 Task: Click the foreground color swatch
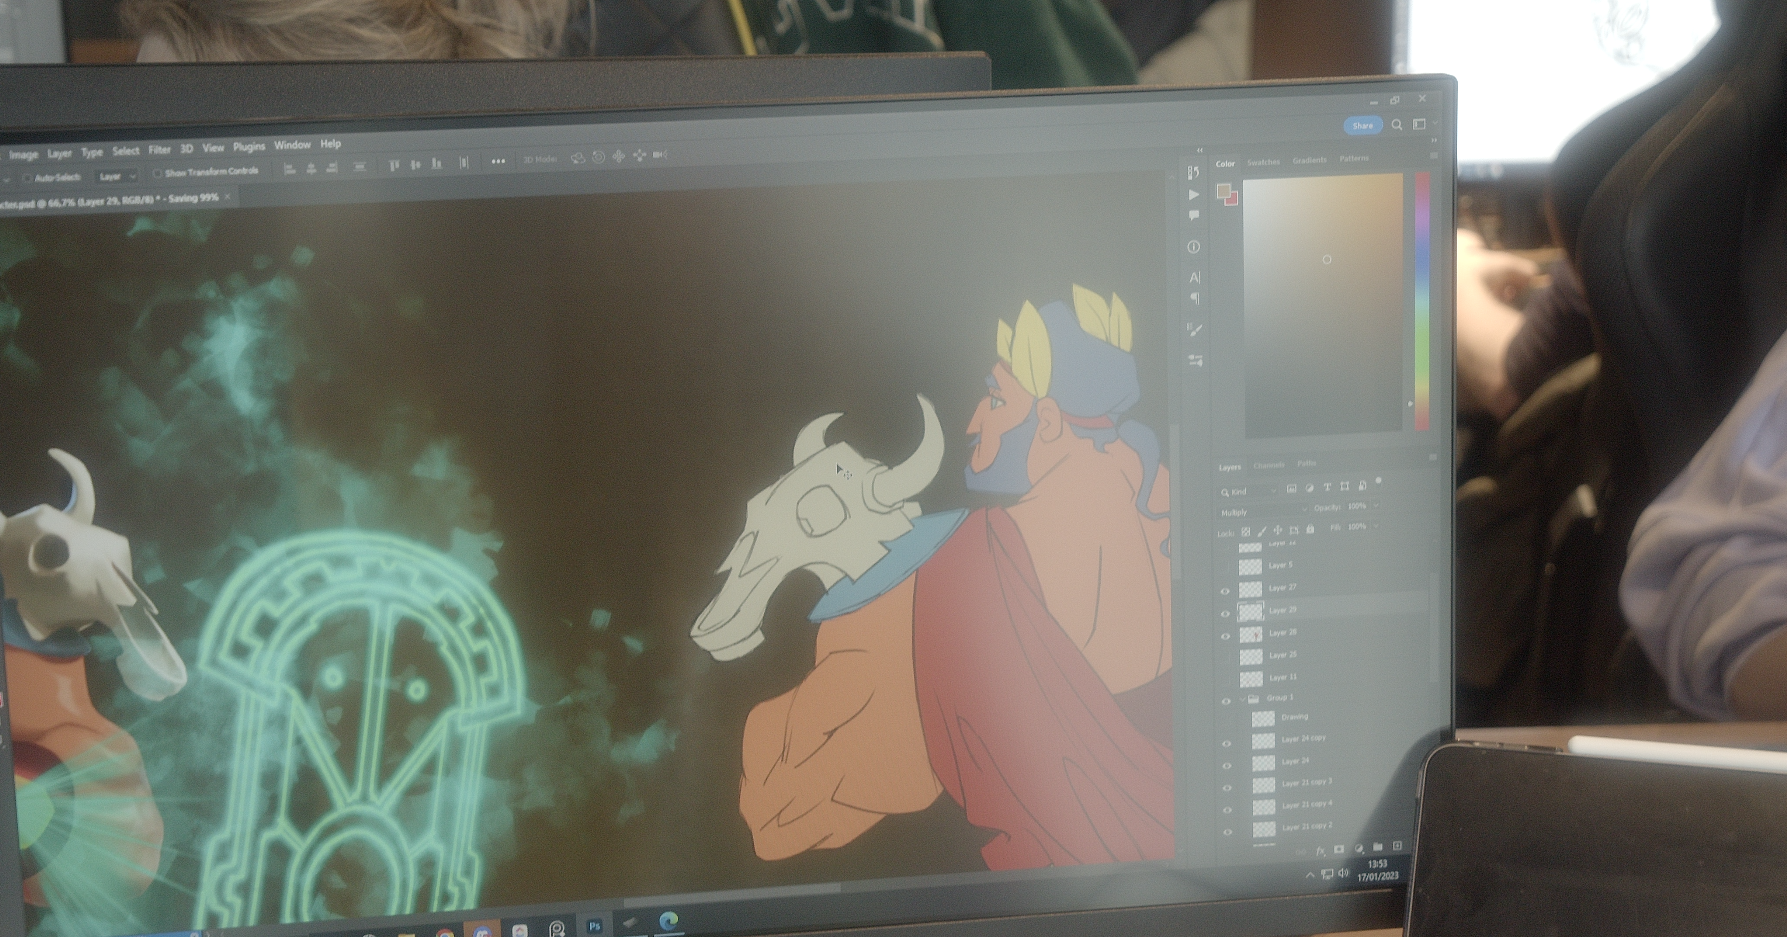click(x=1223, y=190)
